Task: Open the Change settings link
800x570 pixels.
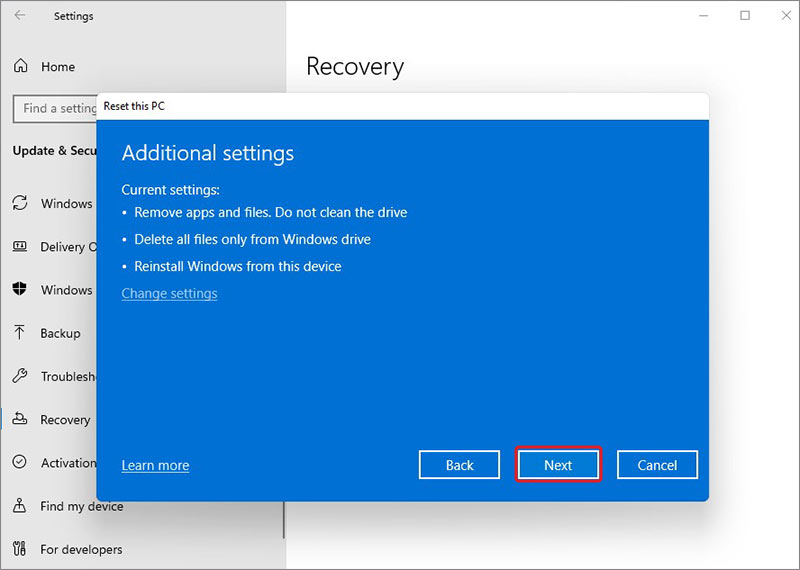Action: (169, 293)
